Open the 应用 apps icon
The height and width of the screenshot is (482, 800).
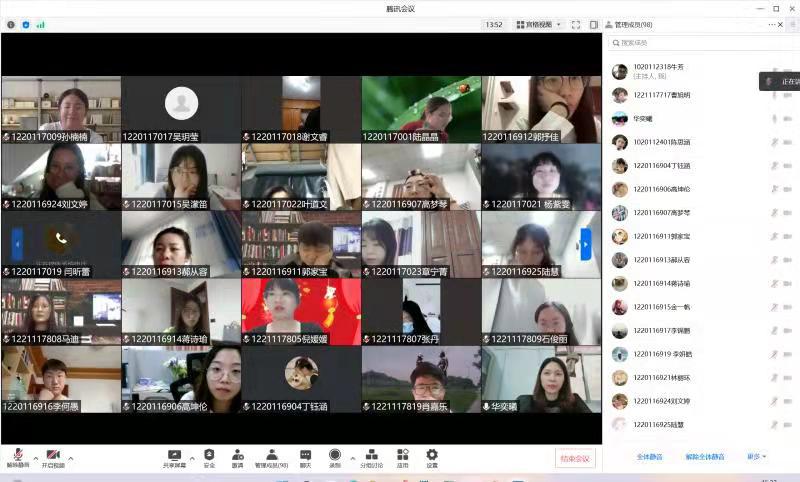click(402, 457)
